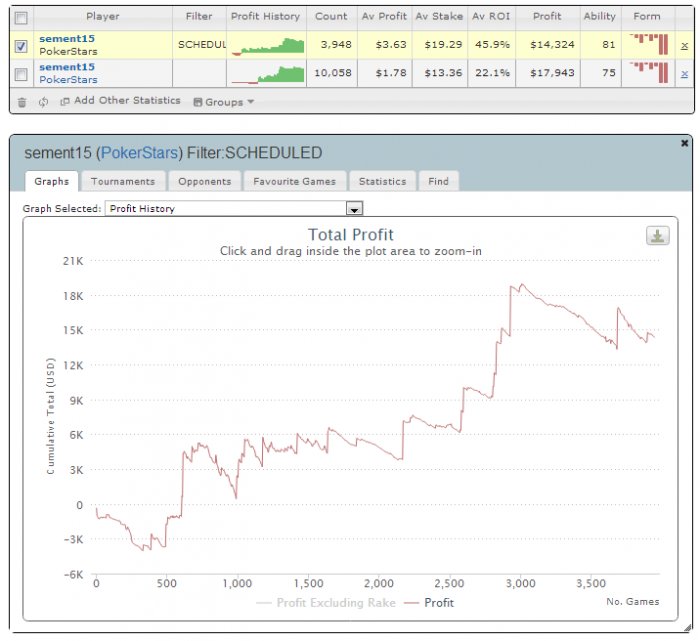This screenshot has width=700, height=641.
Task: Uncheck the SCHEDULED sement15 row checkbox
Action: coord(21,46)
